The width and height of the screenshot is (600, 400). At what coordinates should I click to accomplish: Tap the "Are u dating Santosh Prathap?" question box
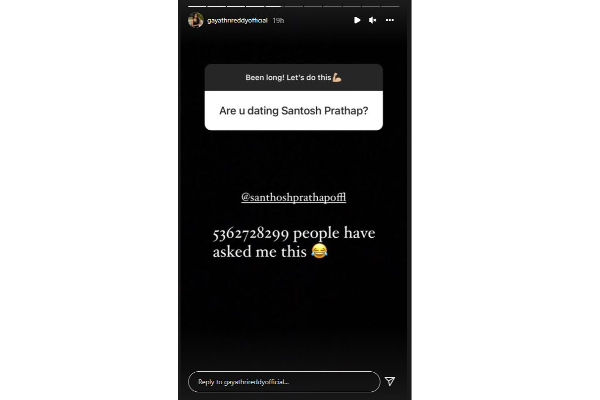293,111
